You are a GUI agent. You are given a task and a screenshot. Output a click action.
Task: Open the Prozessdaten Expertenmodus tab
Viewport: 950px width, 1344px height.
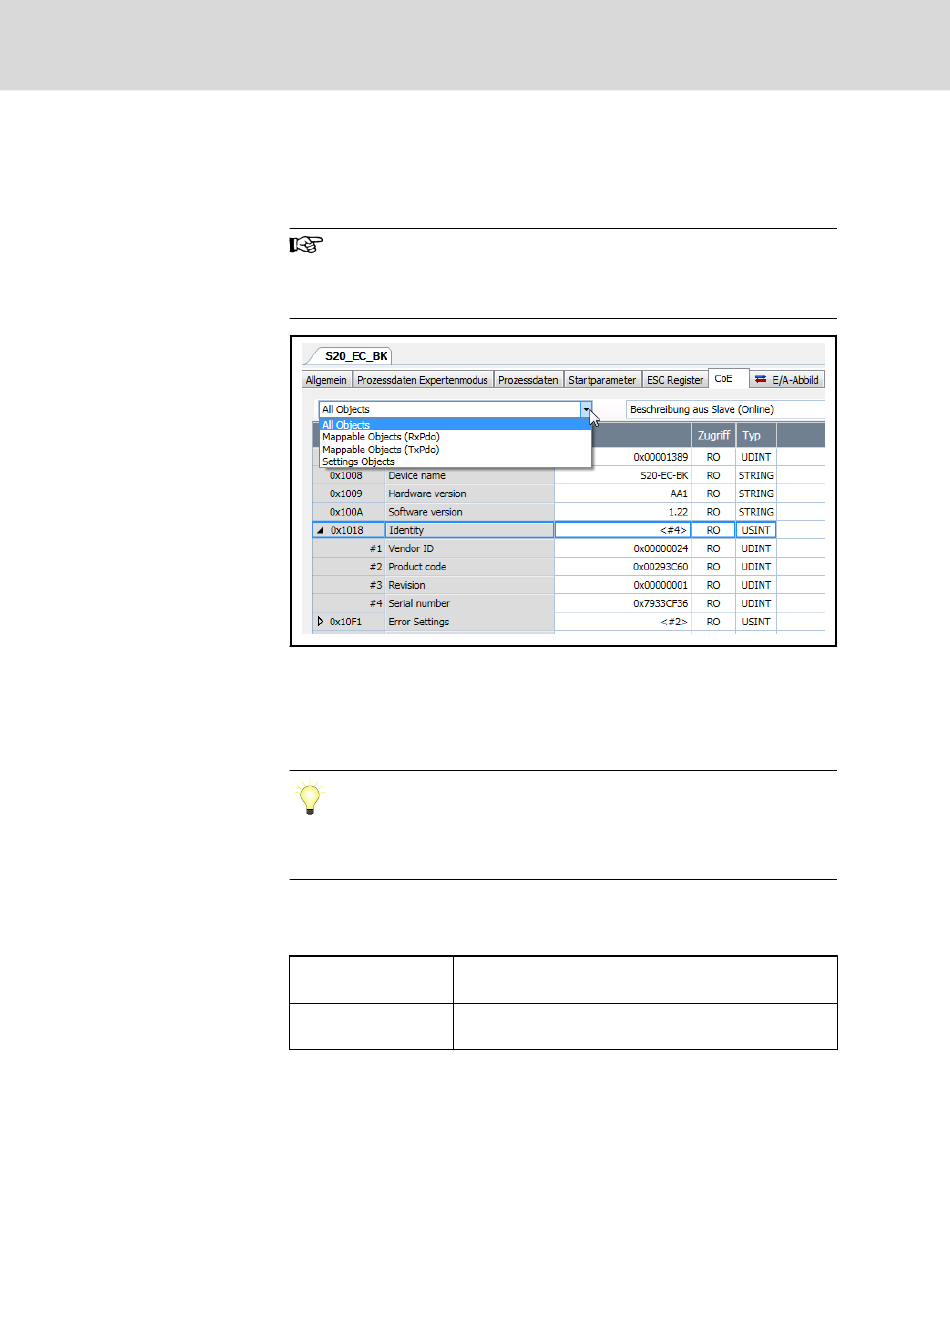[x=422, y=380]
